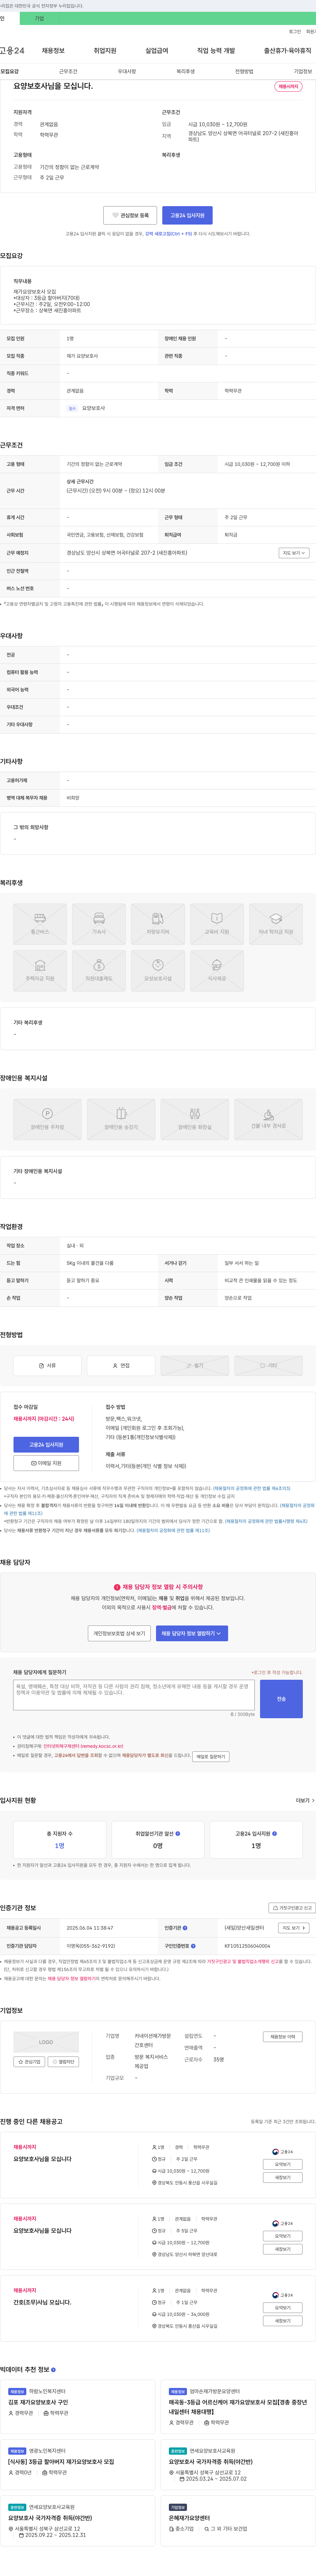The width and height of the screenshot is (316, 2576).
Task: Click the 장애인용 주차장 facility icon
Action: tap(47, 1119)
